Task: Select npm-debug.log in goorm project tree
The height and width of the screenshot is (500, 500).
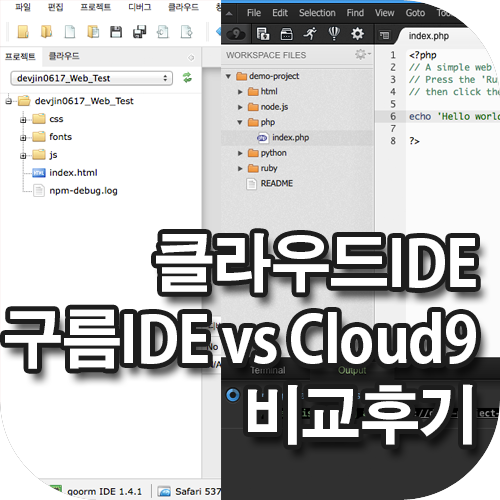Action: [83, 191]
